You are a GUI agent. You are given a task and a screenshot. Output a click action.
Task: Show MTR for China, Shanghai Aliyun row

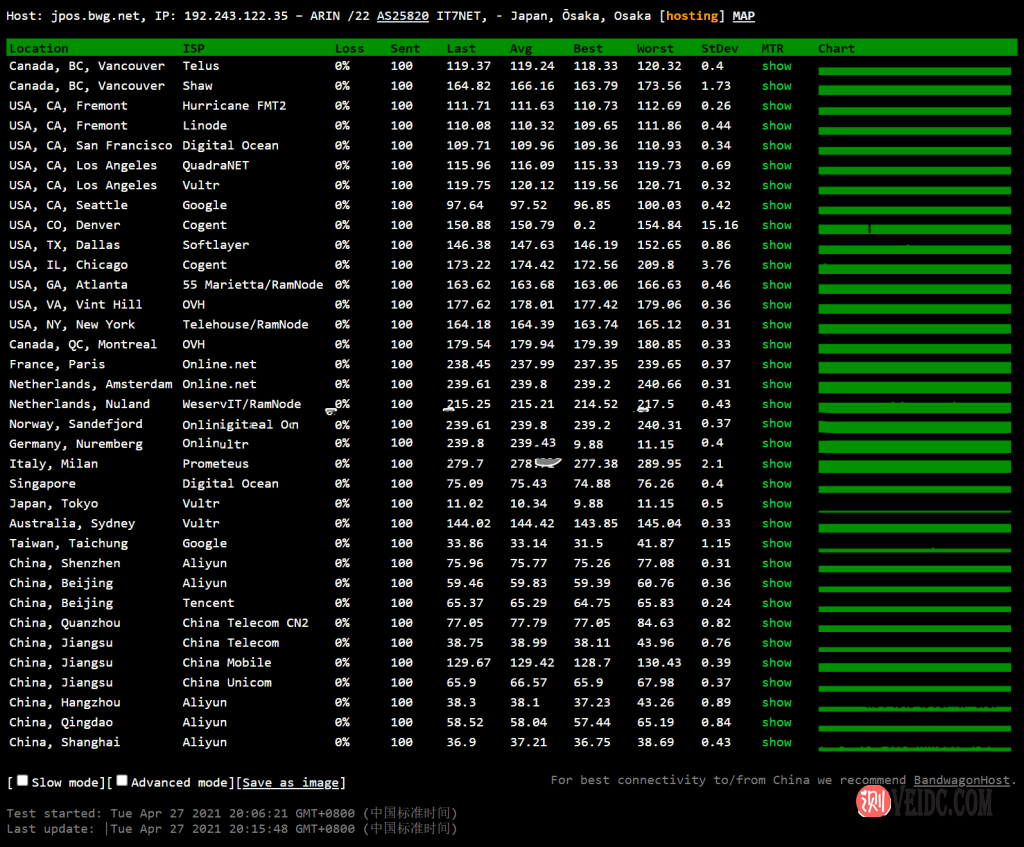[776, 742]
